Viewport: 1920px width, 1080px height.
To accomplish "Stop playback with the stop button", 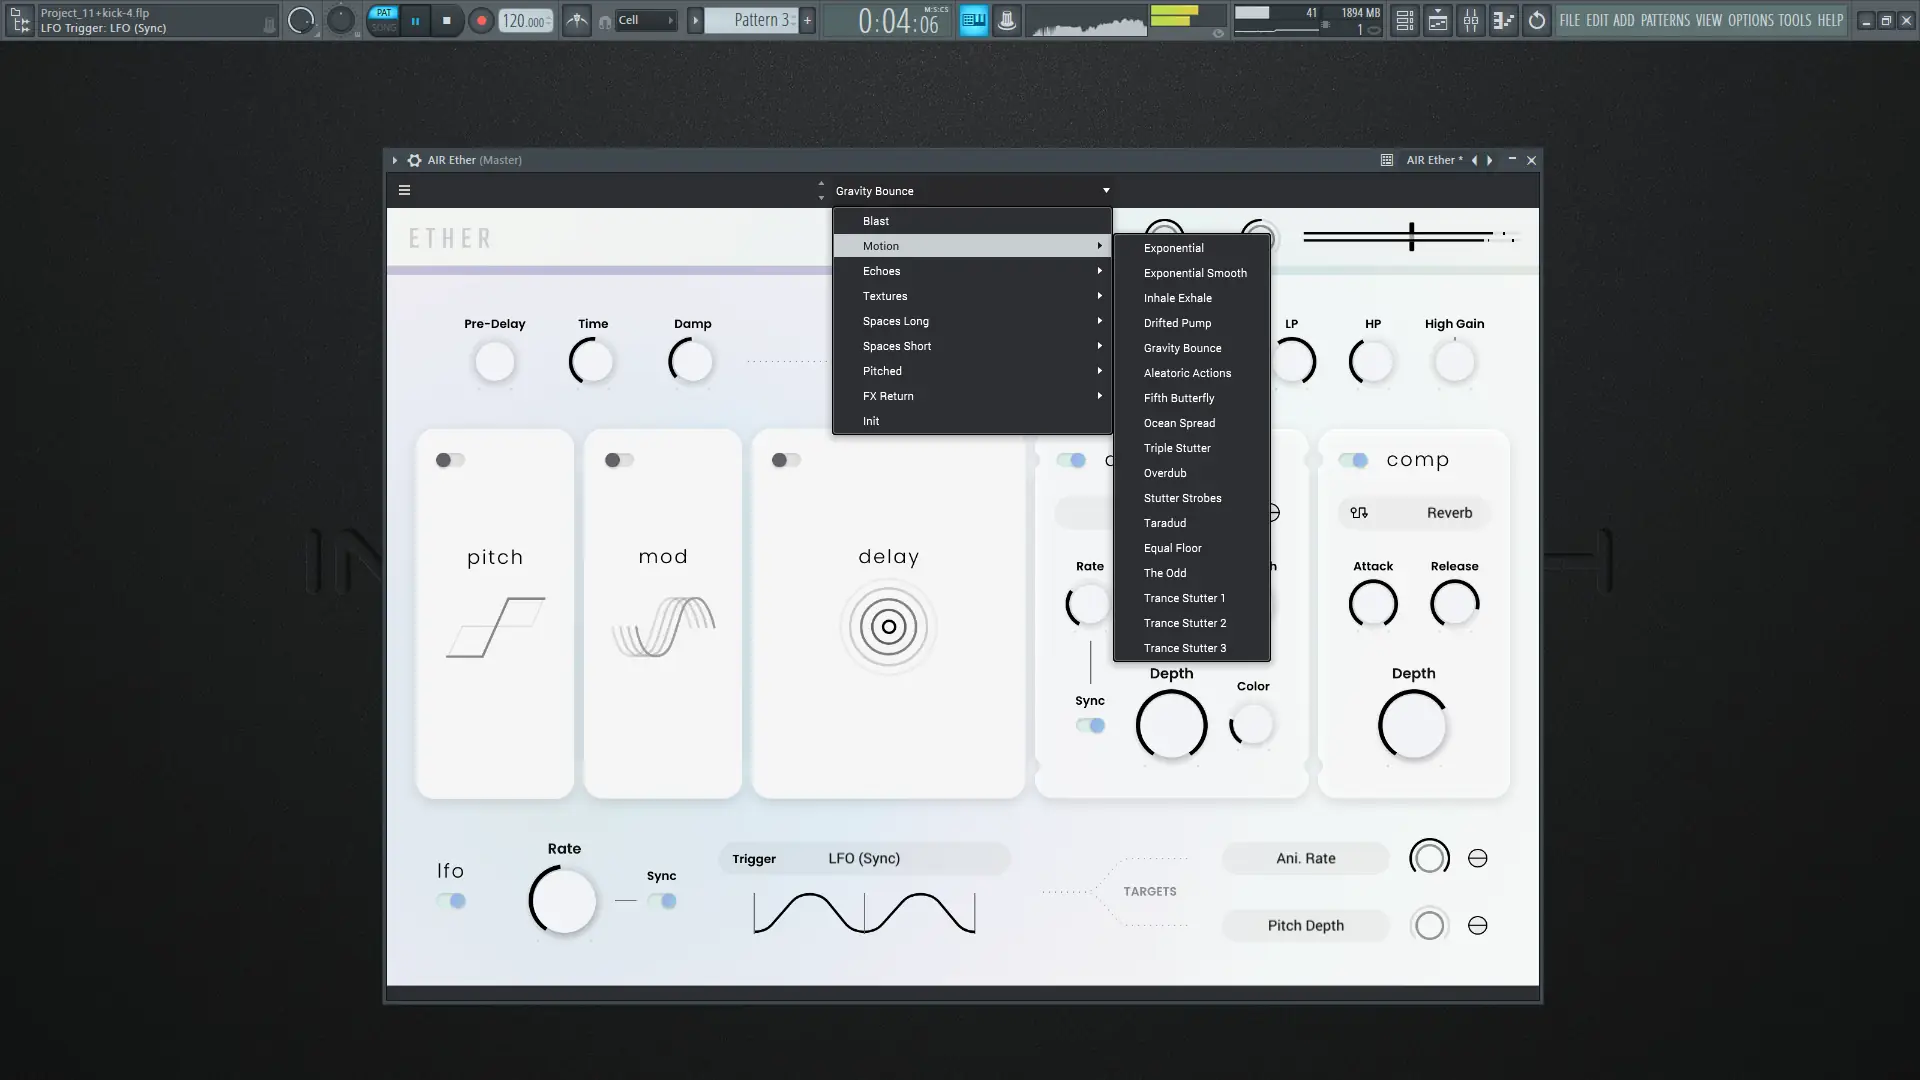I will [x=447, y=20].
